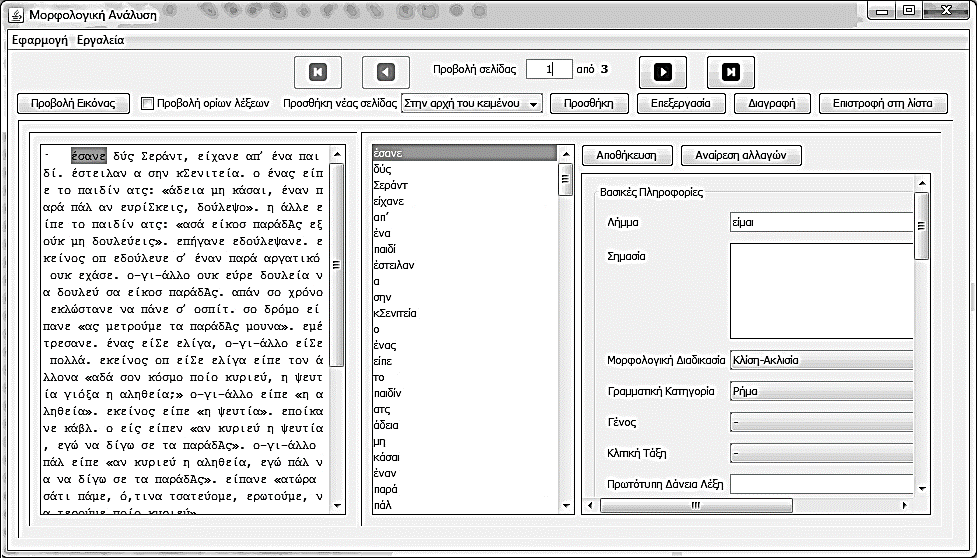Click the Αναίρεση αλλαγών button
Viewport: 977px width, 558px height.
click(x=741, y=156)
